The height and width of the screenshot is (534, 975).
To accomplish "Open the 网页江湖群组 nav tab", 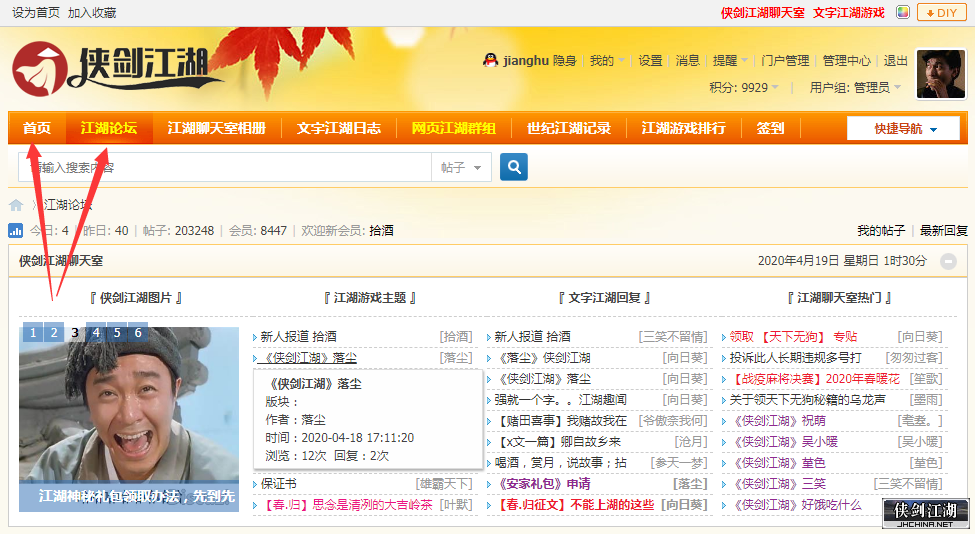I will tap(453, 128).
